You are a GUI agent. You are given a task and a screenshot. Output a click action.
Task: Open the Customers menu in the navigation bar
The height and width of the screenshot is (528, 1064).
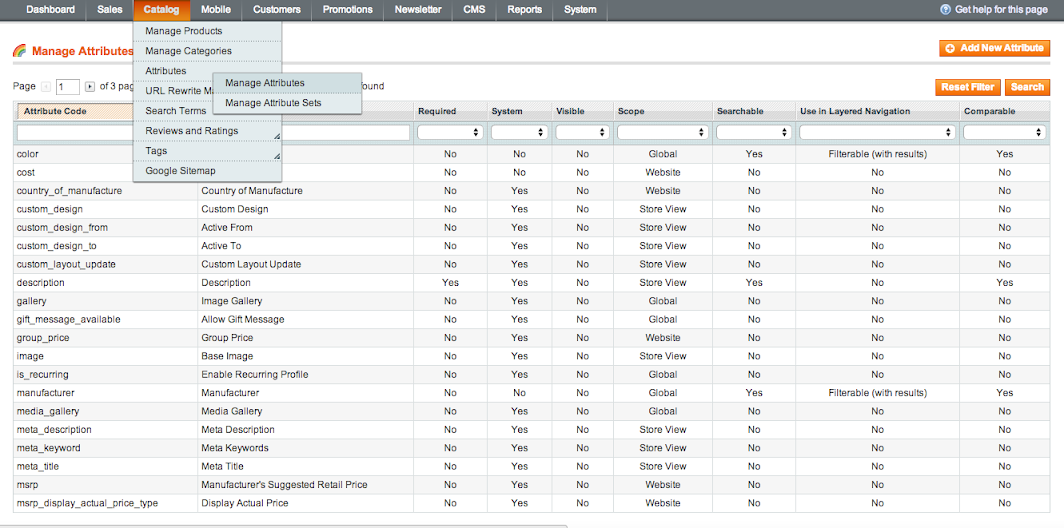point(277,10)
